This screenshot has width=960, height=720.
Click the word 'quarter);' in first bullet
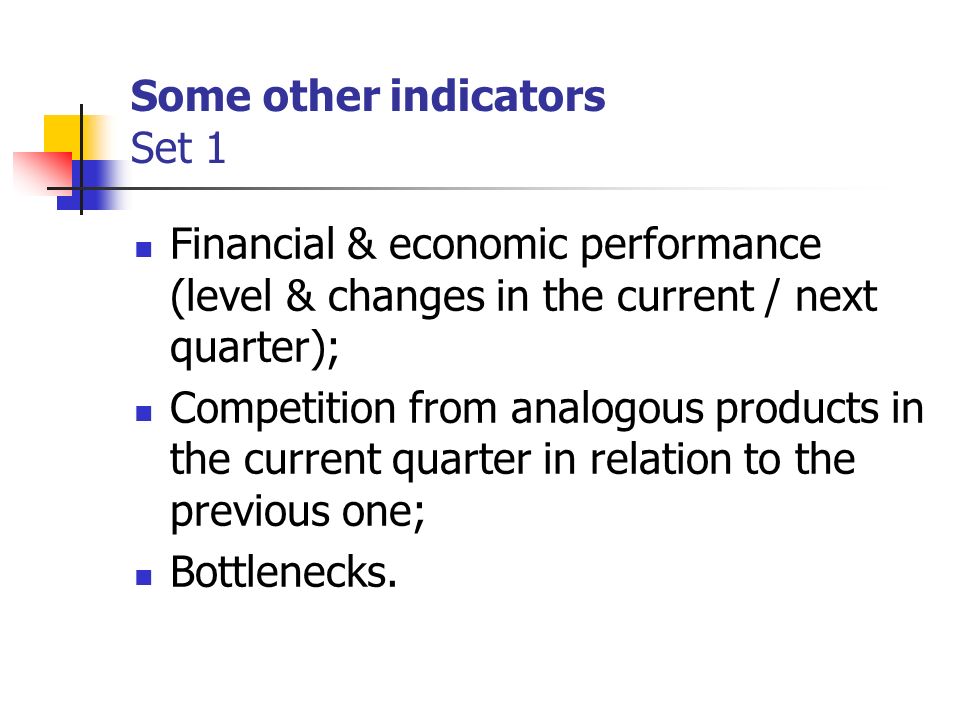tap(254, 349)
